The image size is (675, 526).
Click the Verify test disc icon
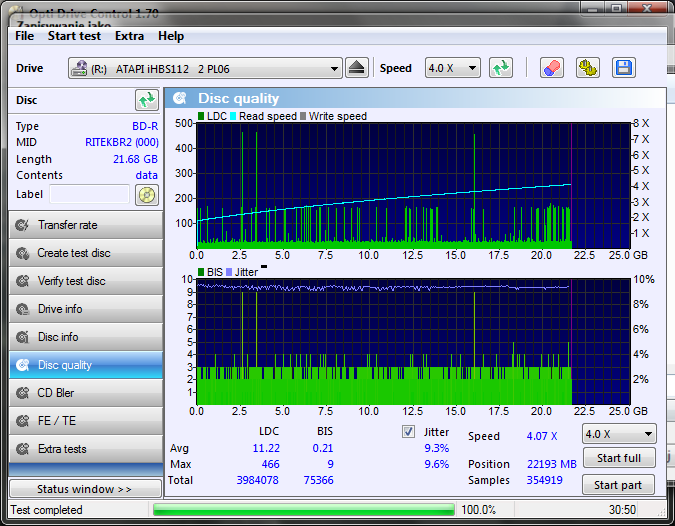coord(22,281)
